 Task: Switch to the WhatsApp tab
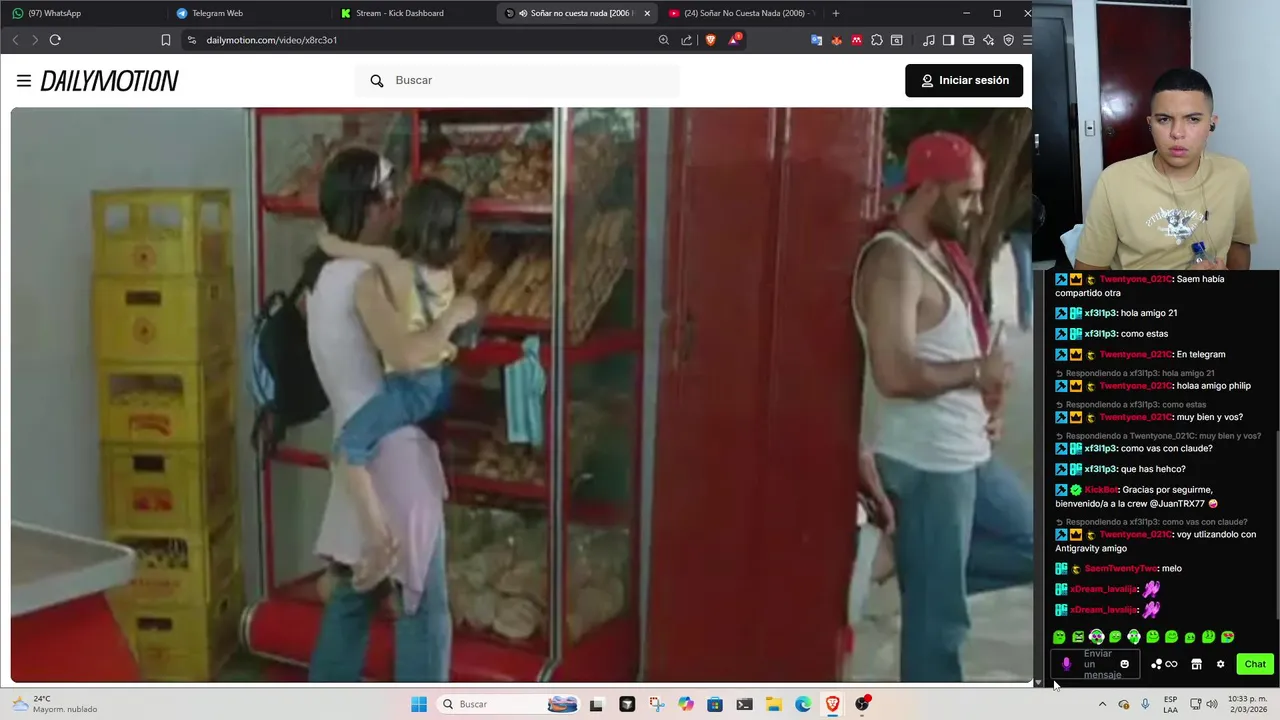[x=82, y=13]
